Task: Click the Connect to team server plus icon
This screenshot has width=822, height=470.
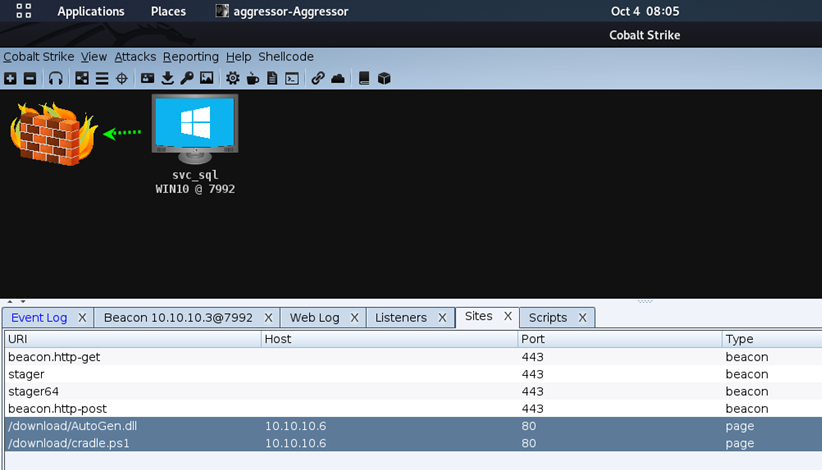Action: click(10, 79)
